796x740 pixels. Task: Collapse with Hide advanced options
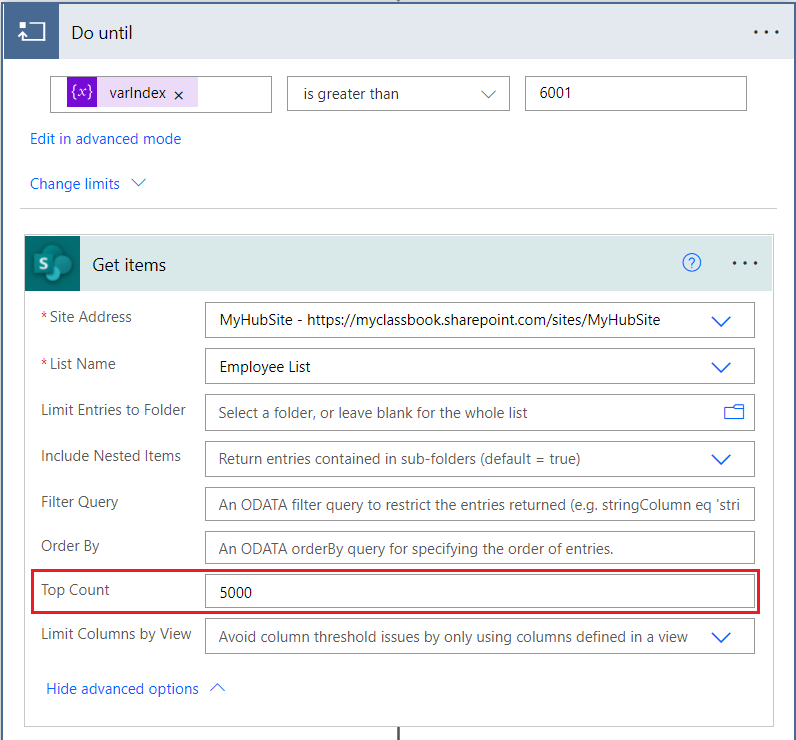[x=136, y=689]
